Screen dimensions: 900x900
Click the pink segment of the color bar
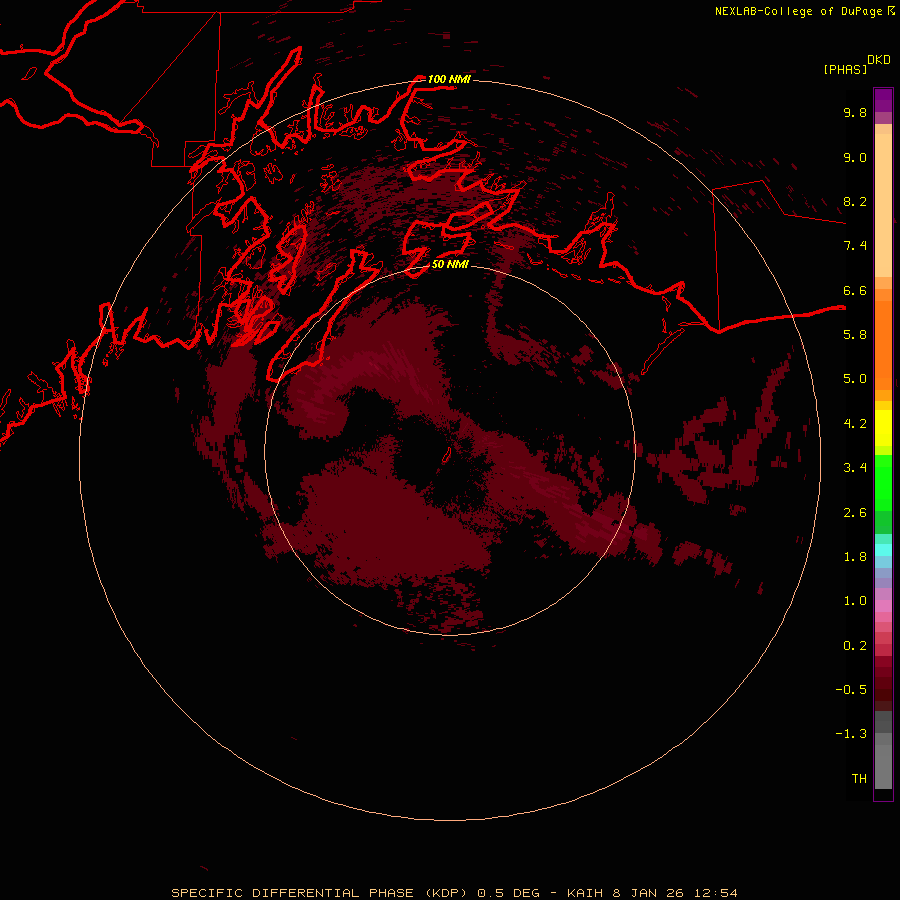883,606
